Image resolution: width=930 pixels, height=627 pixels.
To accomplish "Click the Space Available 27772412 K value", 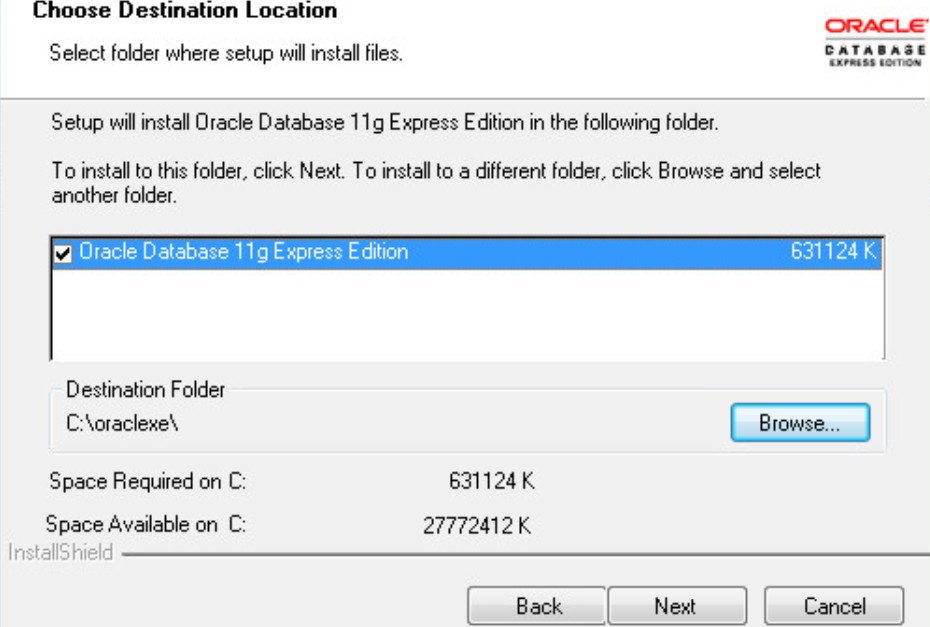I will coord(477,525).
